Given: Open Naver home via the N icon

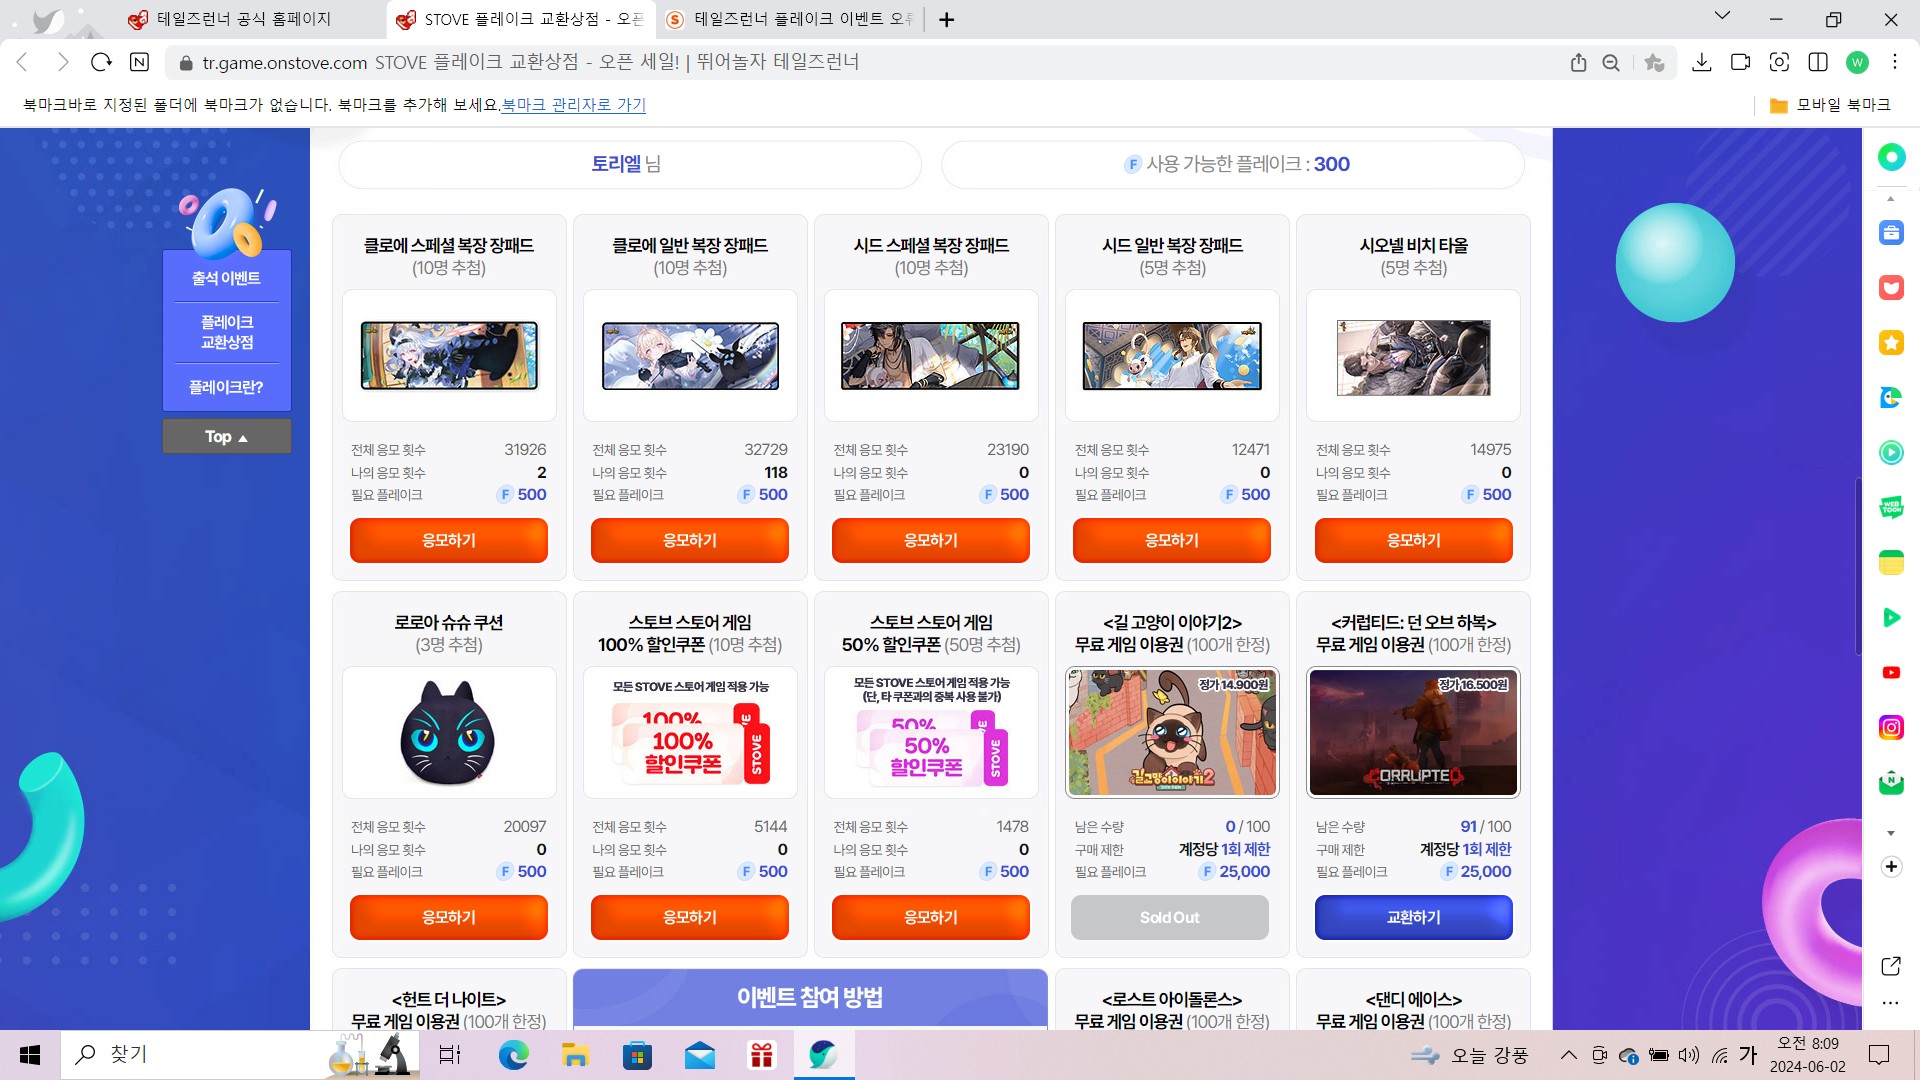Looking at the screenshot, I should click(140, 62).
